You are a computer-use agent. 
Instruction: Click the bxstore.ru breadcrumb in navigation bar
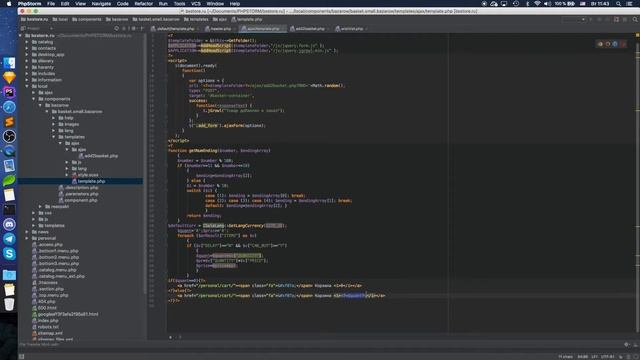pos(35,19)
